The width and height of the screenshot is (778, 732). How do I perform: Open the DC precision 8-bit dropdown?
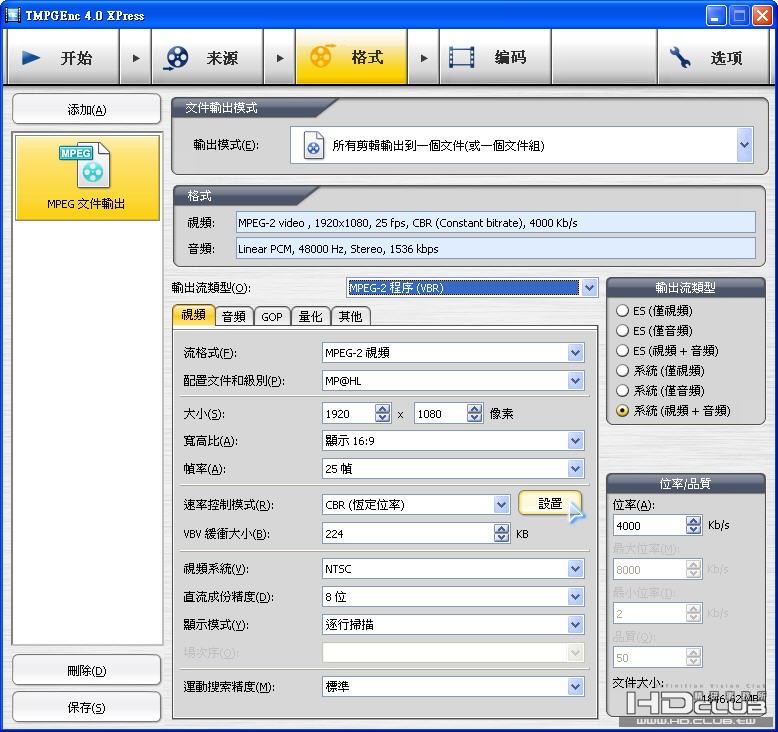(x=576, y=597)
